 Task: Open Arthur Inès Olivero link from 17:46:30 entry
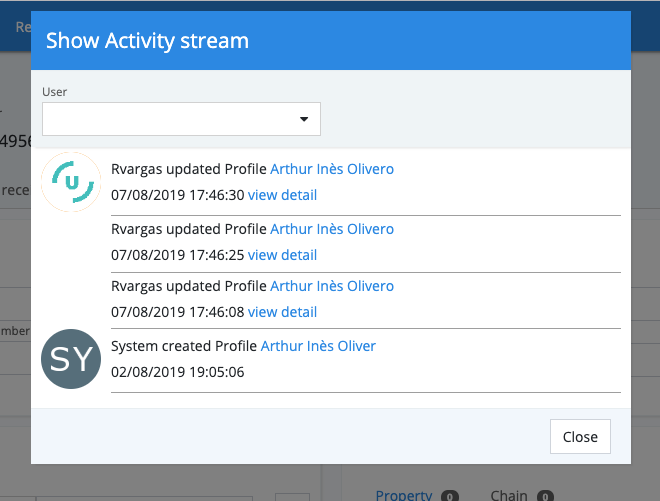pyautogui.click(x=332, y=169)
